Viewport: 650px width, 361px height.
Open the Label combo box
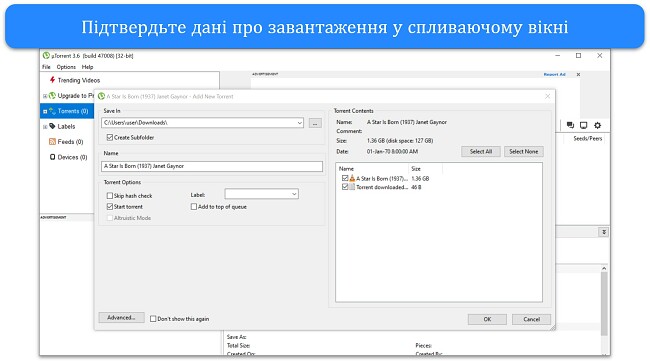coord(261,194)
